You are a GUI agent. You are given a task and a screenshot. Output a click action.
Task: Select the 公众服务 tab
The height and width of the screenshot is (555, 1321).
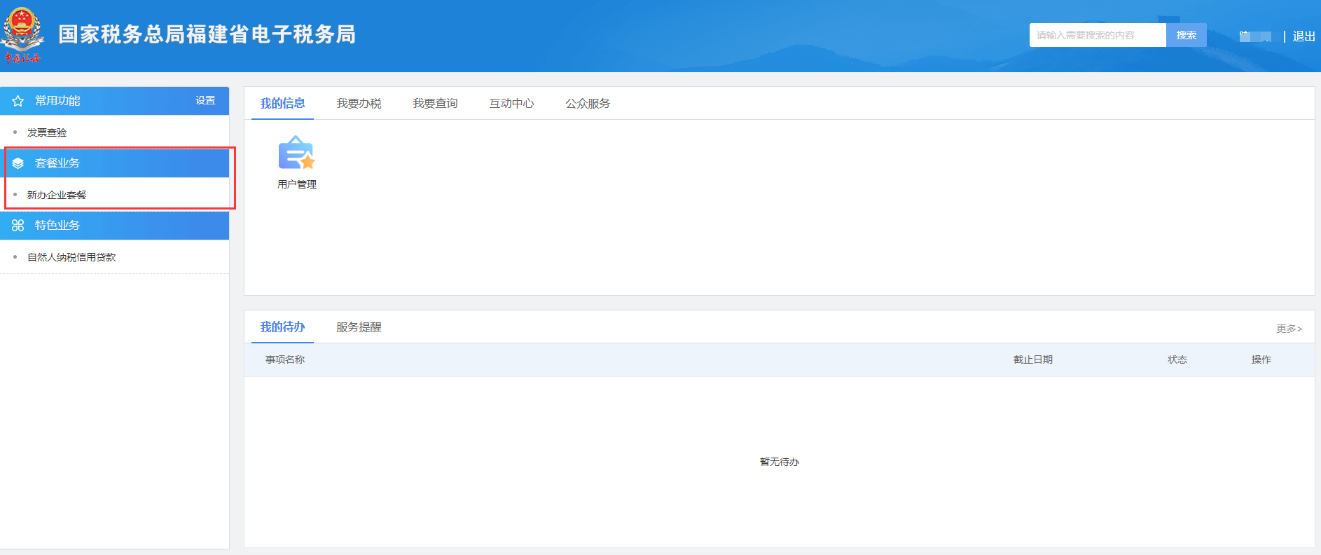[587, 104]
